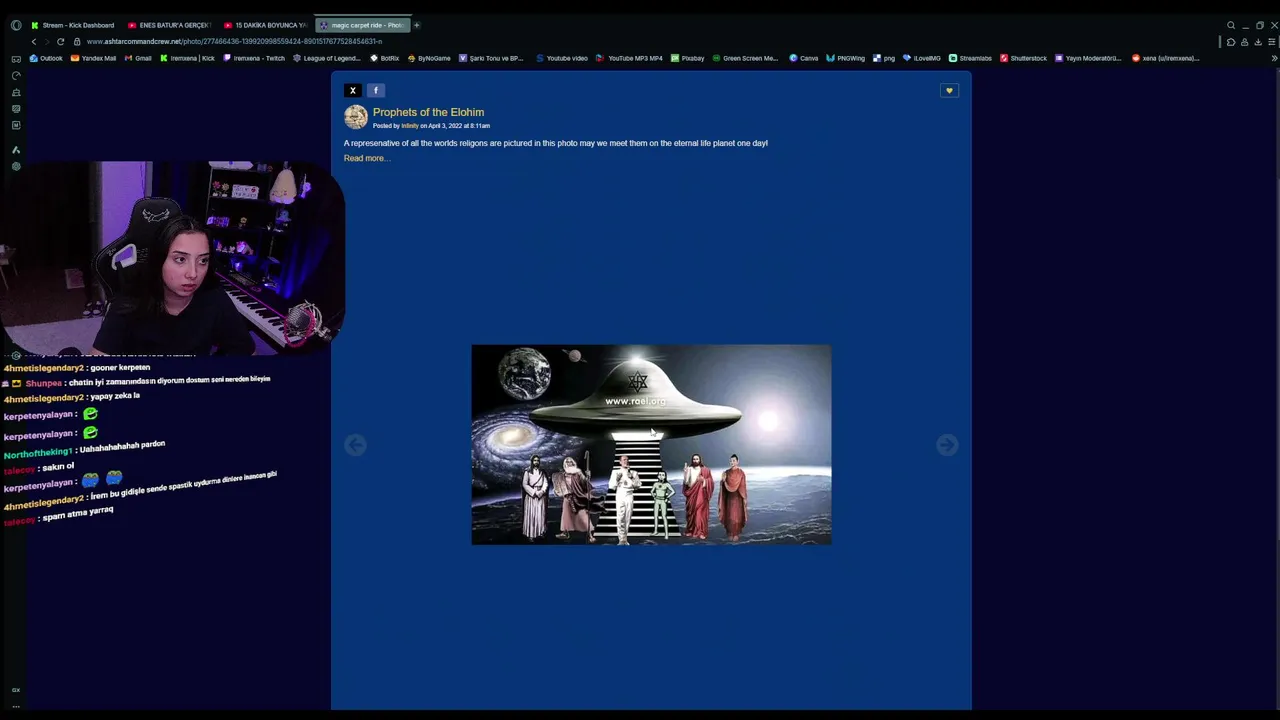Open the YouTube MP3 MP4 bookmark
The height and width of the screenshot is (720, 1280).
coord(630,58)
